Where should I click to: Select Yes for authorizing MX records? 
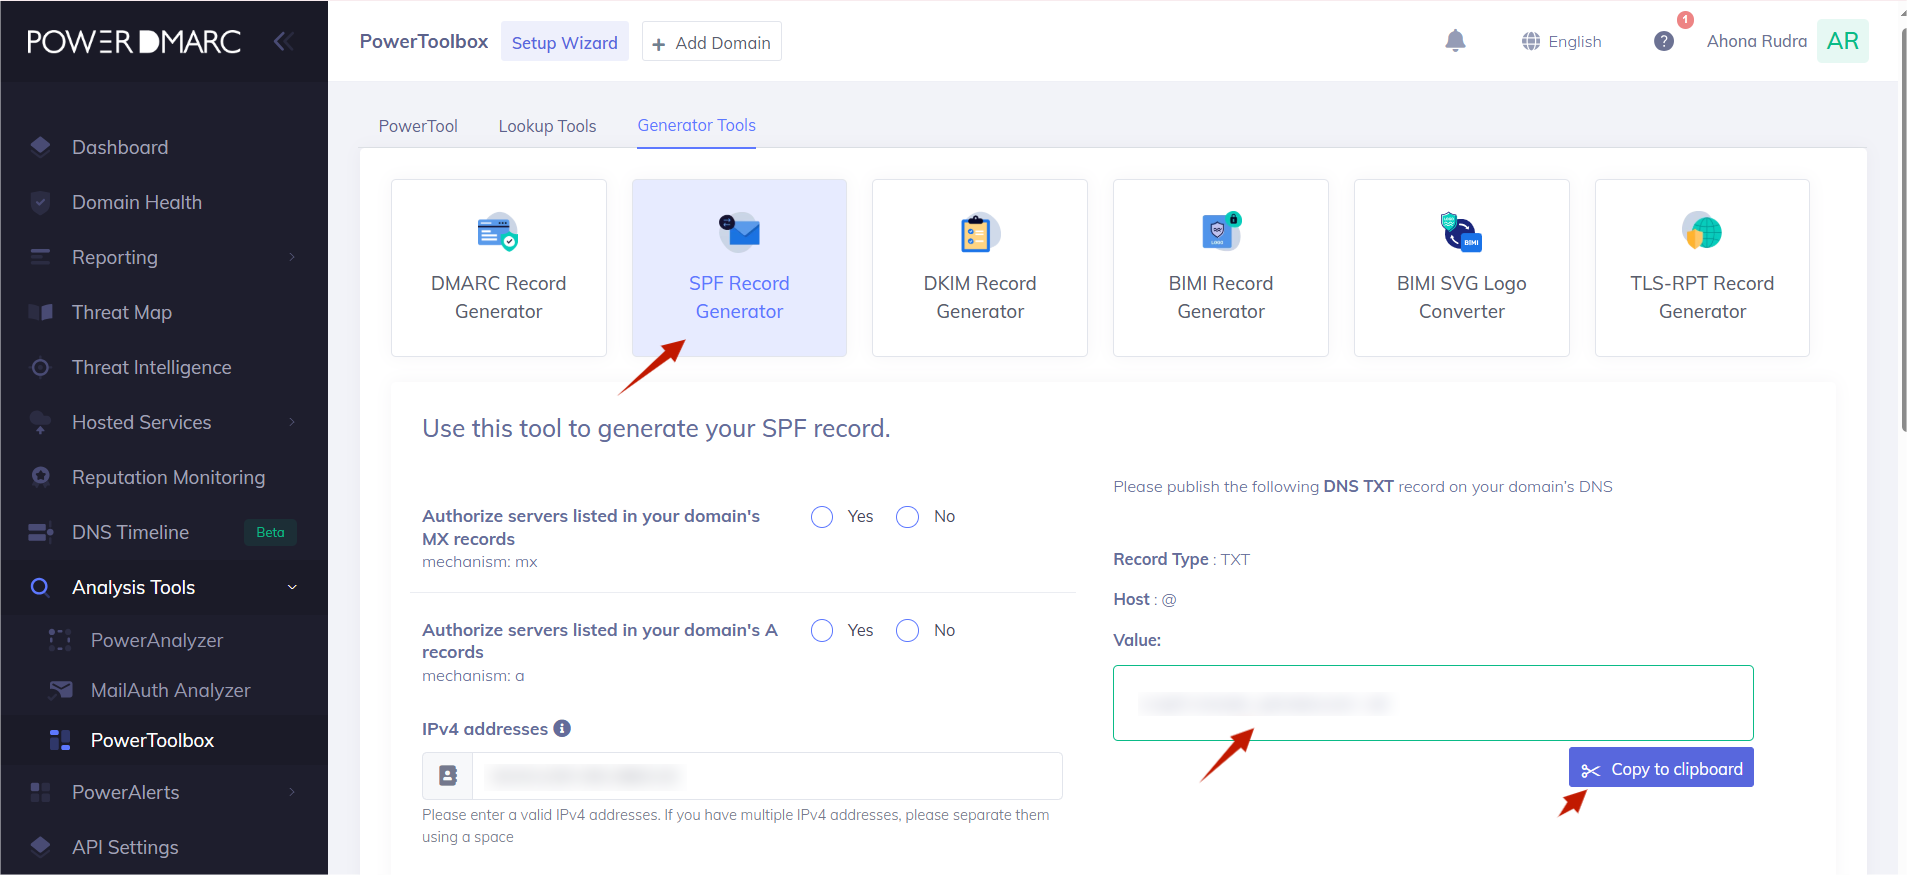click(822, 517)
